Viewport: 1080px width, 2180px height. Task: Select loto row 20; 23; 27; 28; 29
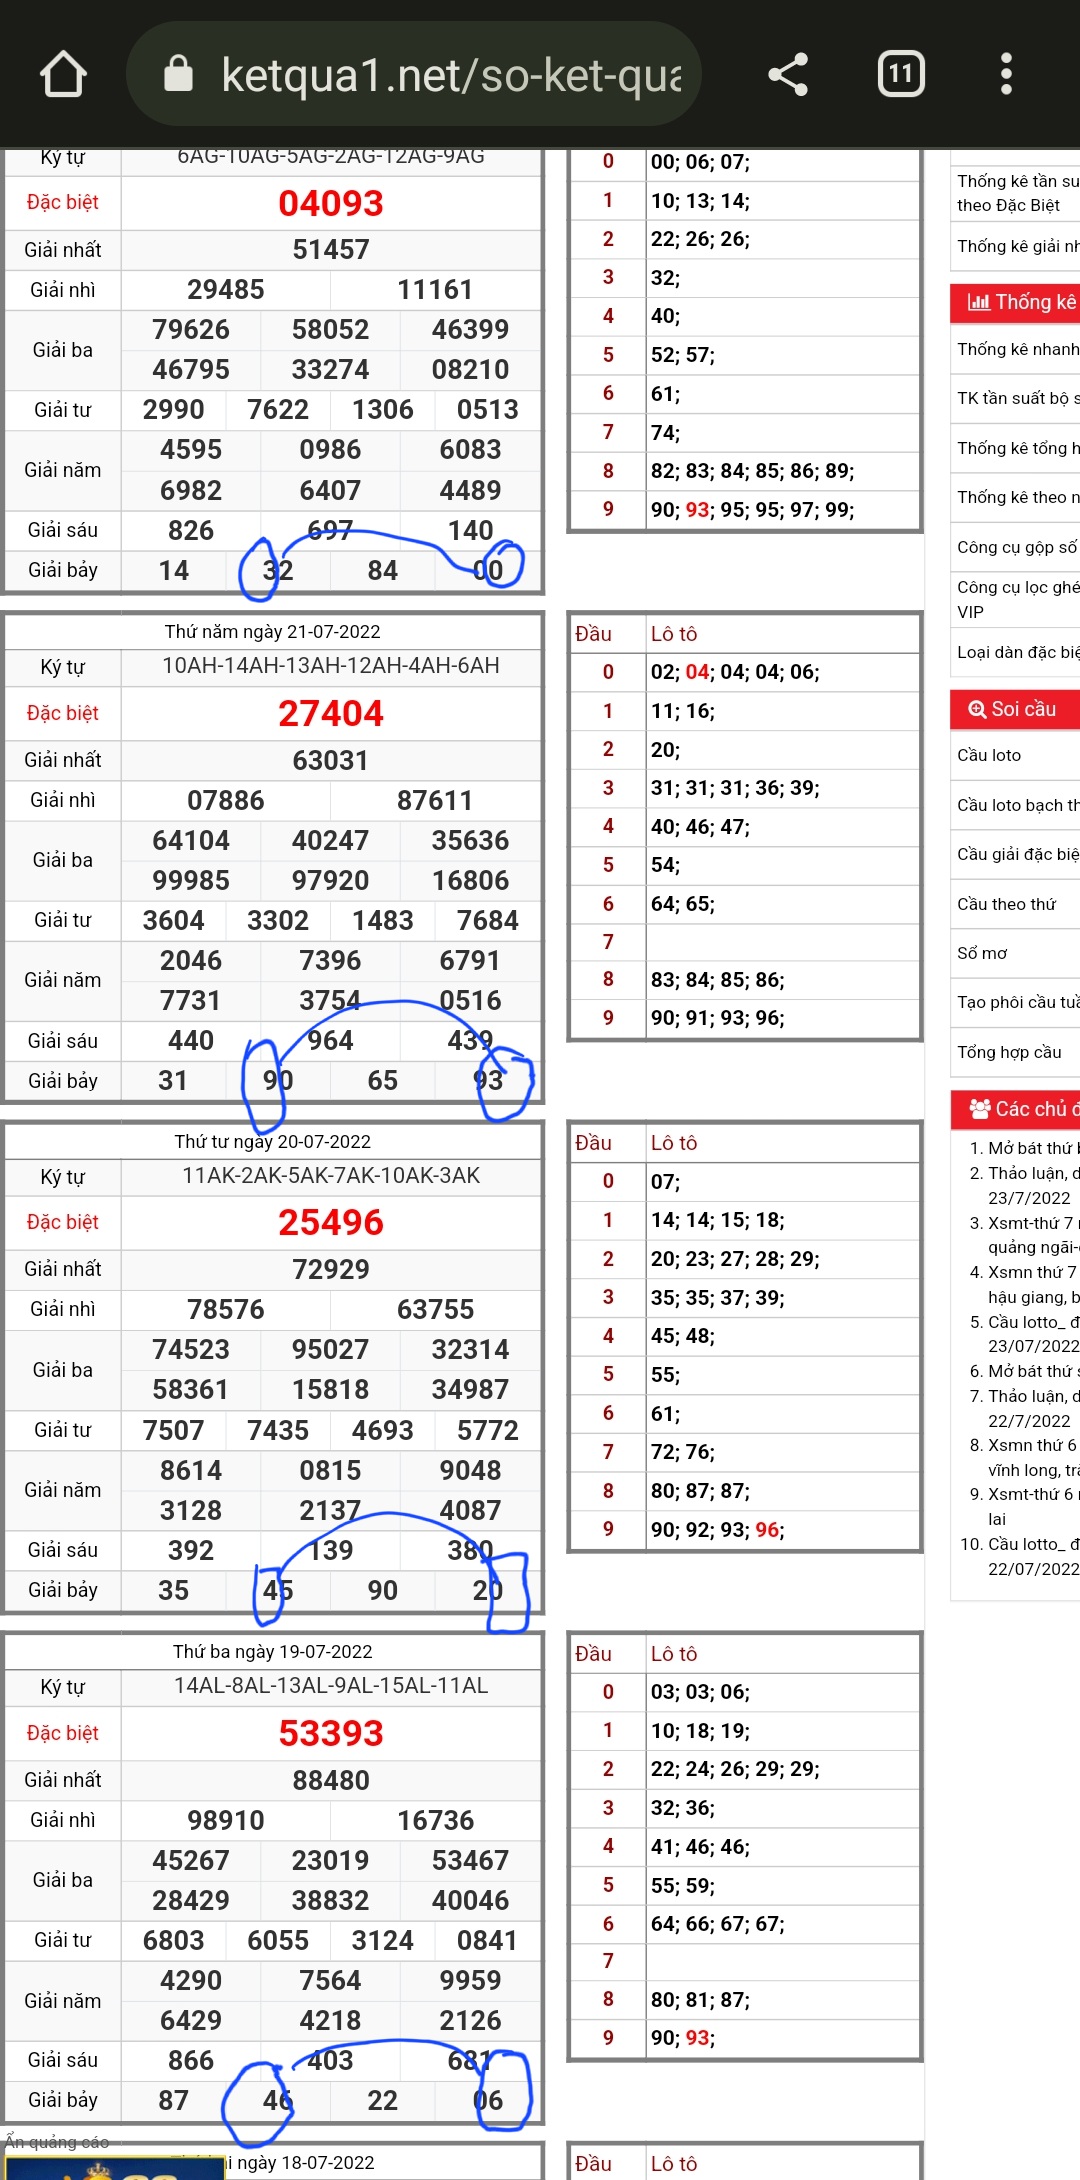(735, 1259)
